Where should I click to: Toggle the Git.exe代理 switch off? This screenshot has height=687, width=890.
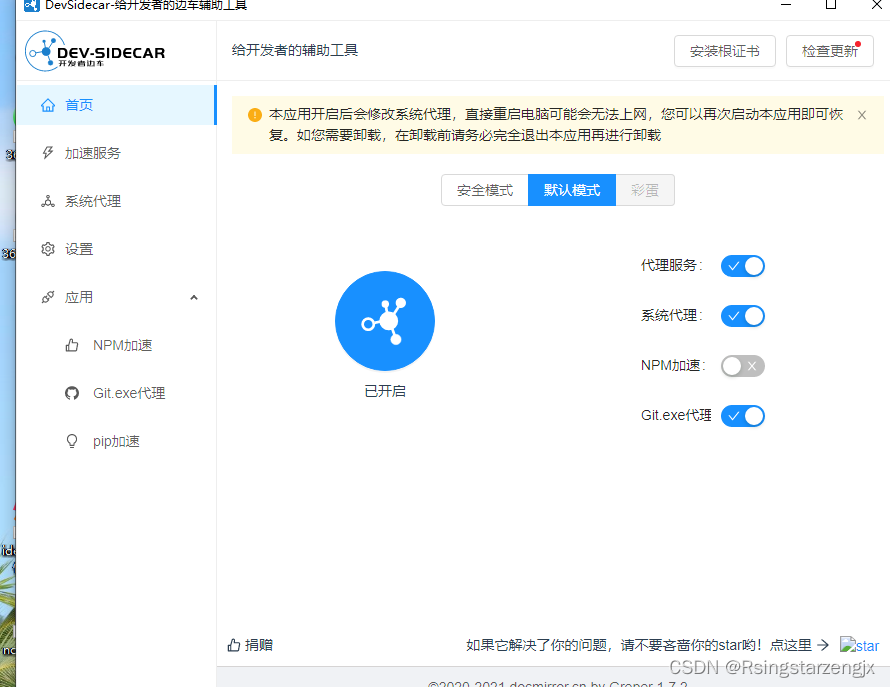tap(742, 415)
